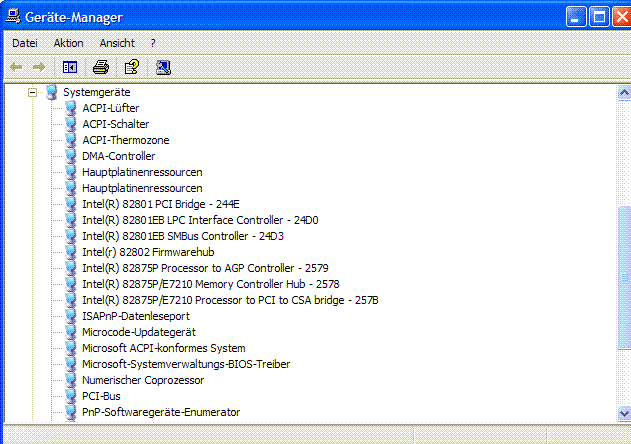
Task: Click the Back arrow toolbar icon
Action: (x=16, y=67)
